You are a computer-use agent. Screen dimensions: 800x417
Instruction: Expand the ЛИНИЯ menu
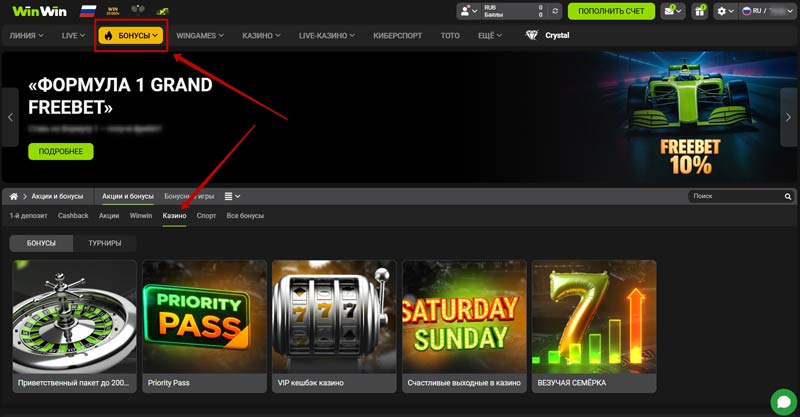click(x=27, y=36)
